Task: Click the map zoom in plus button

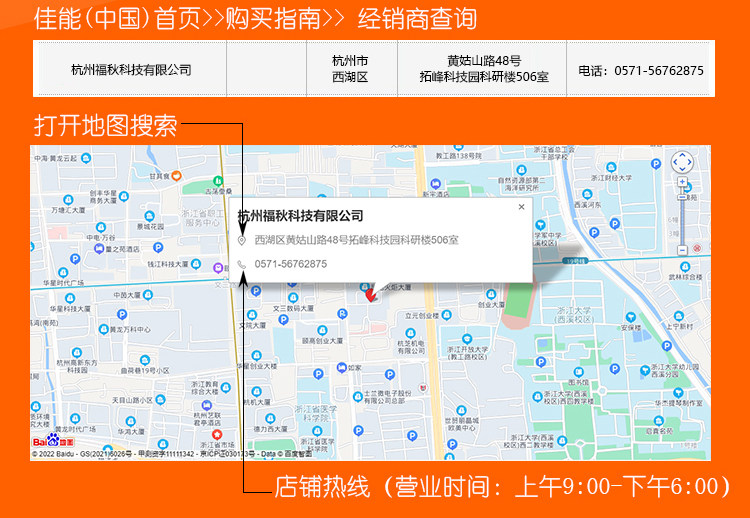Action: pos(683,182)
